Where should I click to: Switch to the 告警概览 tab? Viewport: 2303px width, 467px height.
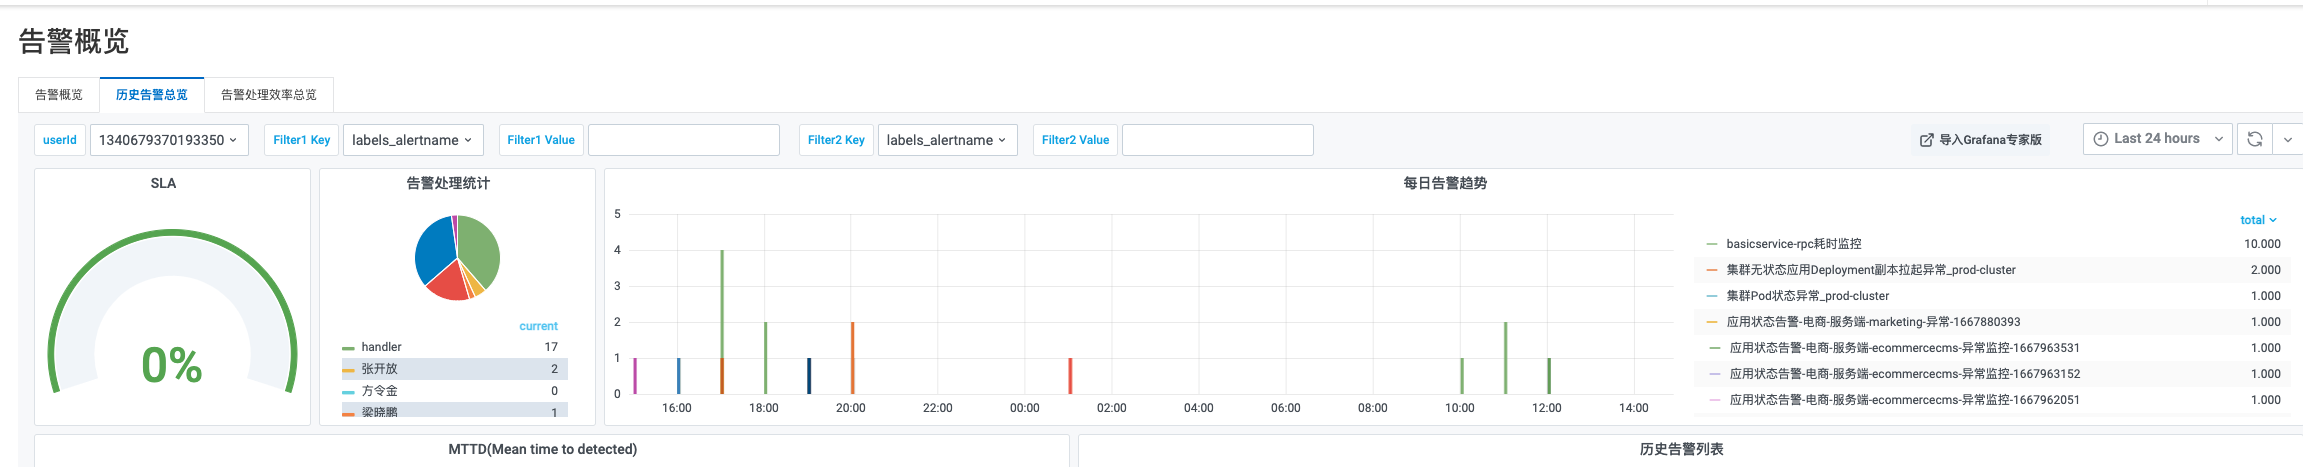59,95
